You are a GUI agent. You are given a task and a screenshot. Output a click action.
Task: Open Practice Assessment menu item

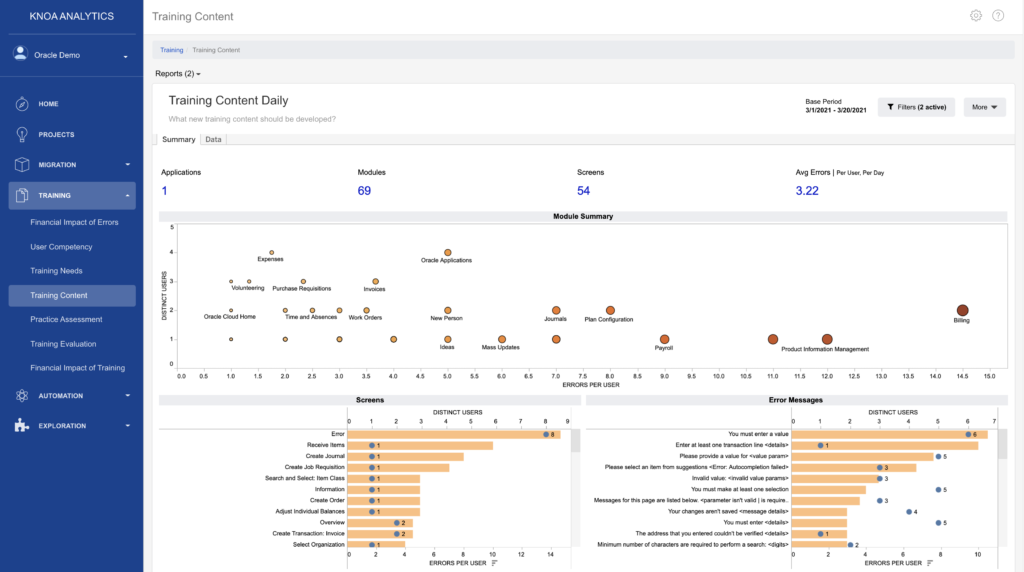(x=66, y=319)
